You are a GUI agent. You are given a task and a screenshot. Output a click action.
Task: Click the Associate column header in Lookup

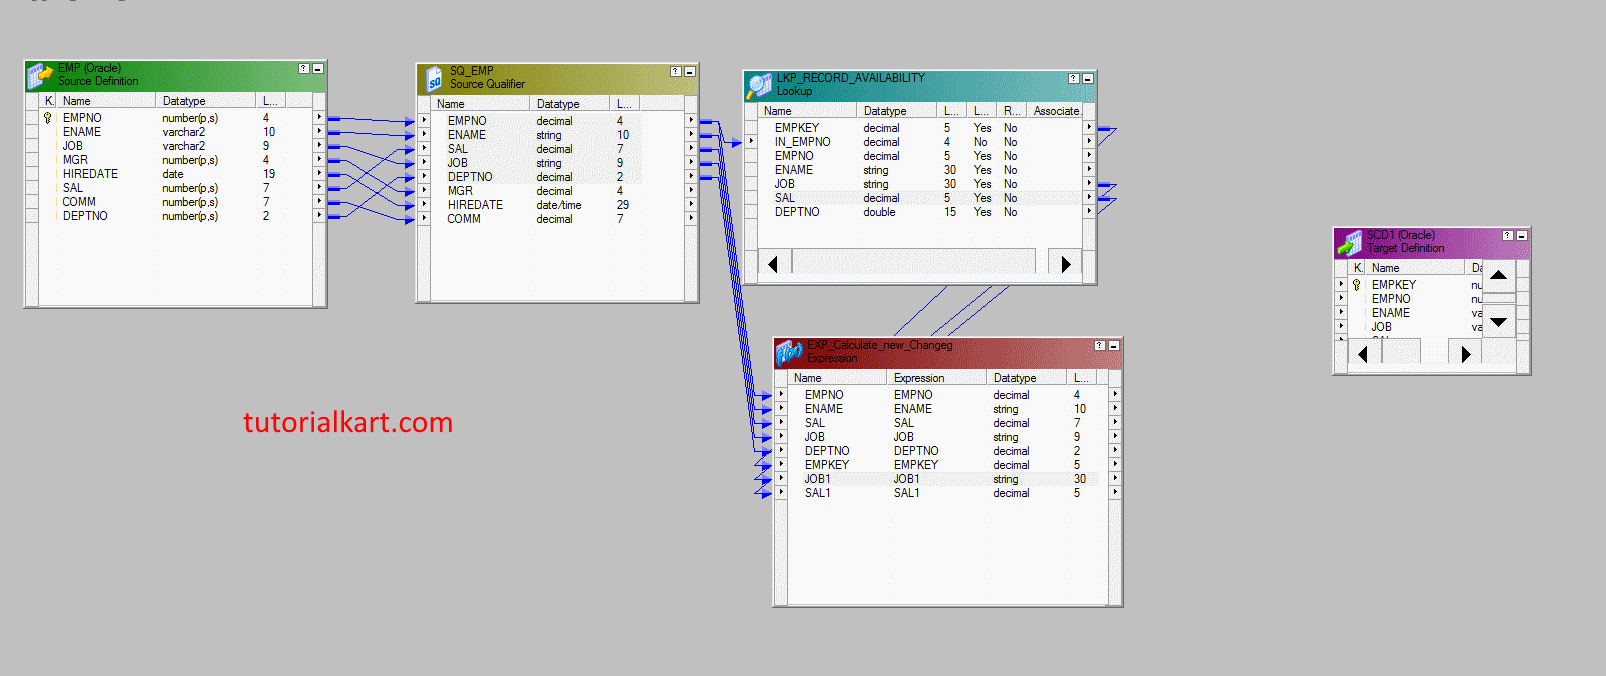pos(1055,111)
